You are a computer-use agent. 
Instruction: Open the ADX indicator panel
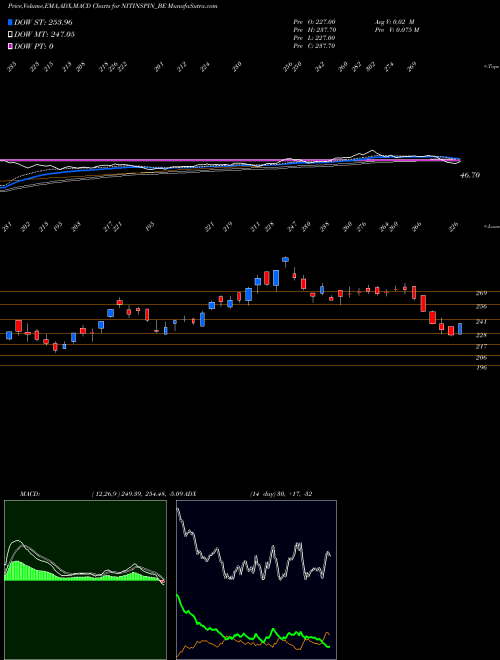[256, 580]
